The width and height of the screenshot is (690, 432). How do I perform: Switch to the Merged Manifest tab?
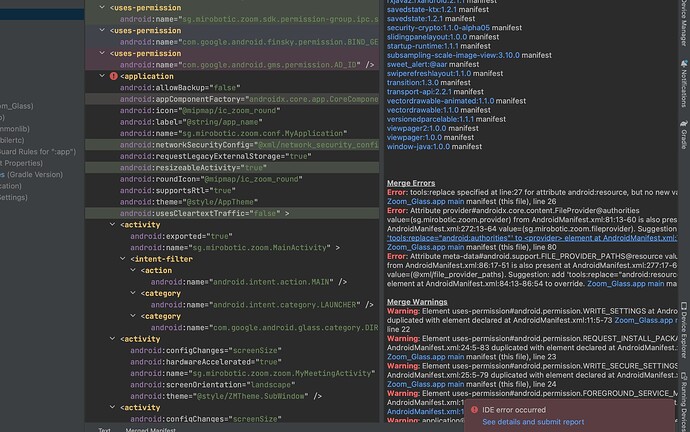click(x=150, y=429)
